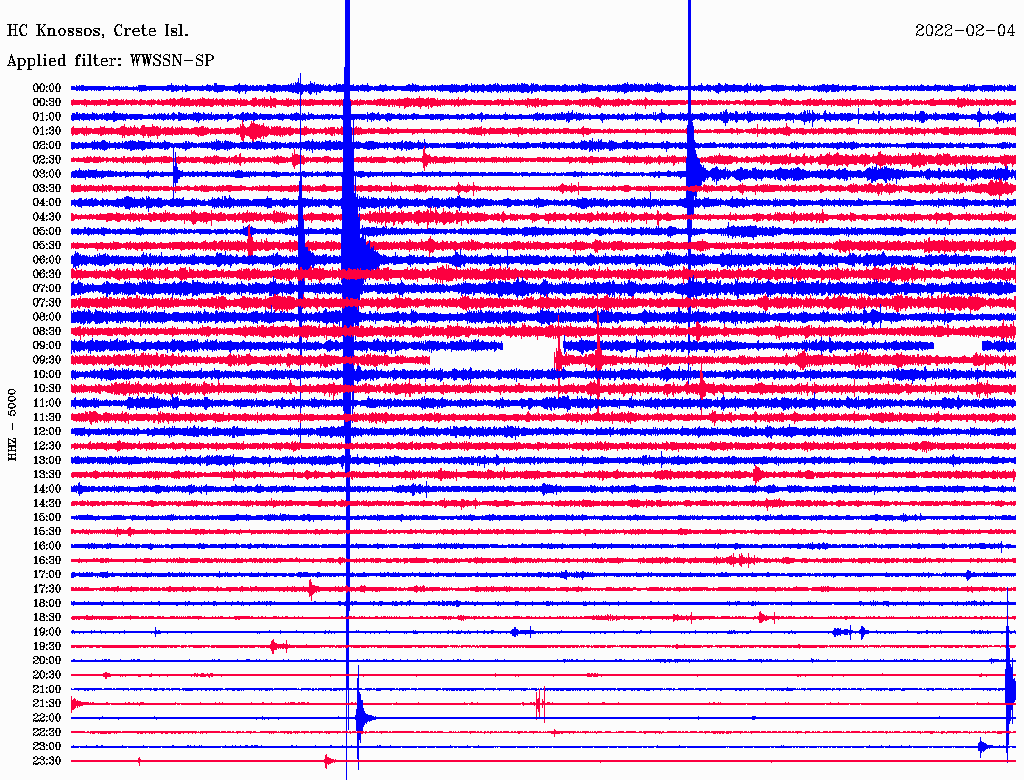Select the 00:30 time label
The width and height of the screenshot is (1024, 780).
pyautogui.click(x=47, y=103)
